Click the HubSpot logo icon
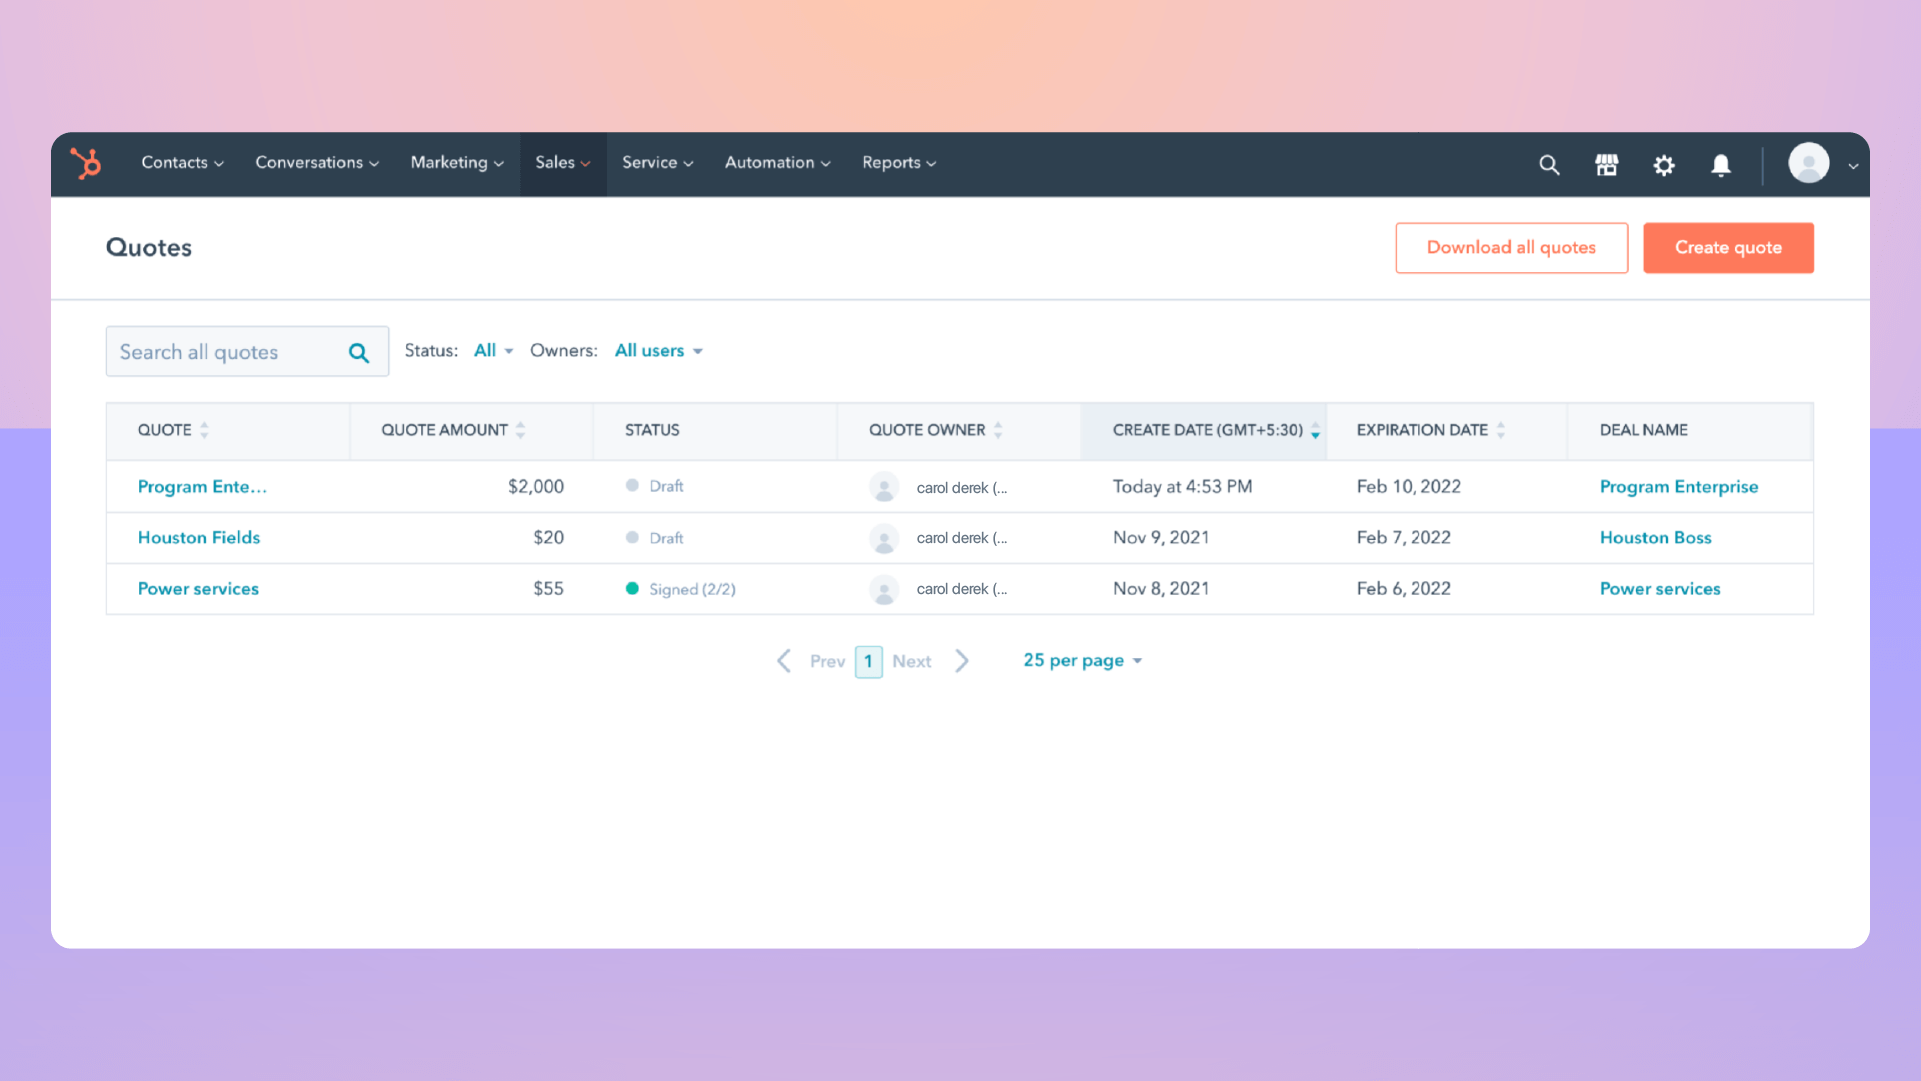Image resolution: width=1921 pixels, height=1081 pixels. [86, 161]
